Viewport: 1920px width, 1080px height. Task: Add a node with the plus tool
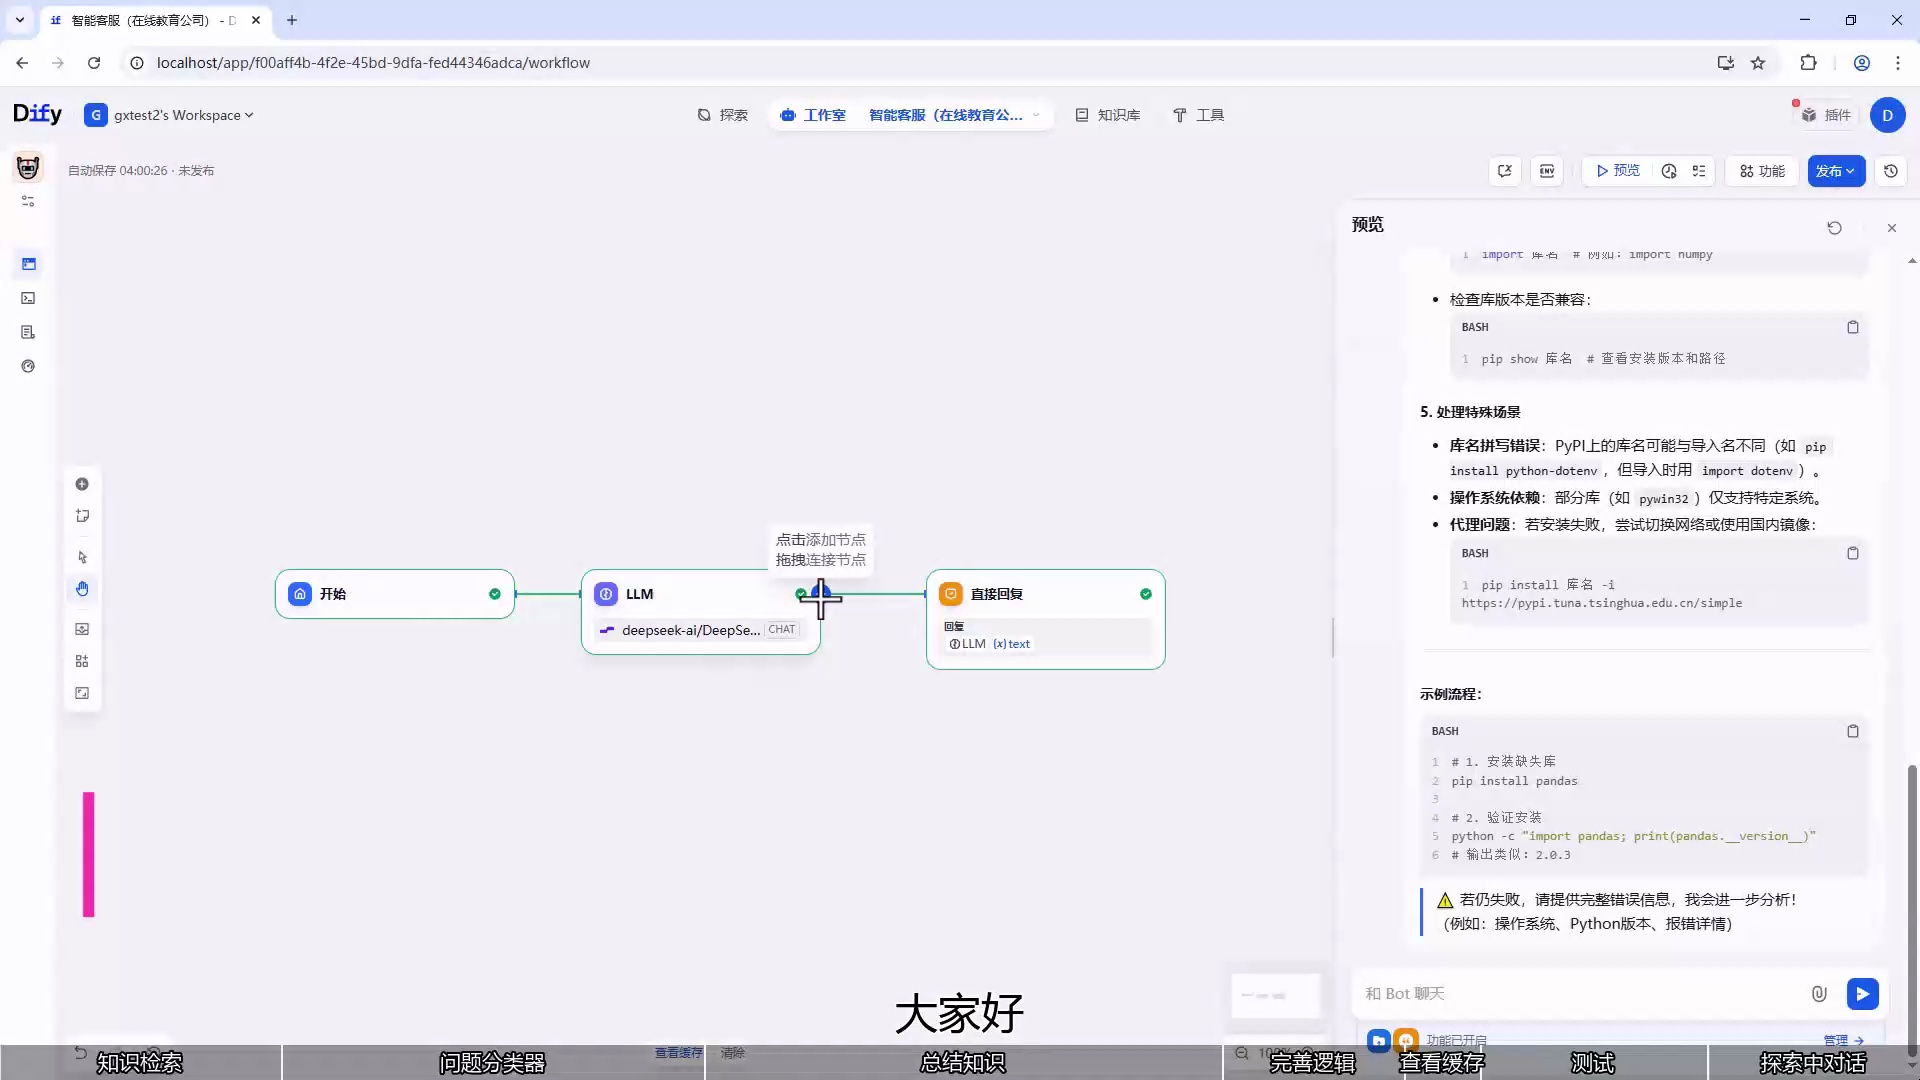tap(82, 484)
